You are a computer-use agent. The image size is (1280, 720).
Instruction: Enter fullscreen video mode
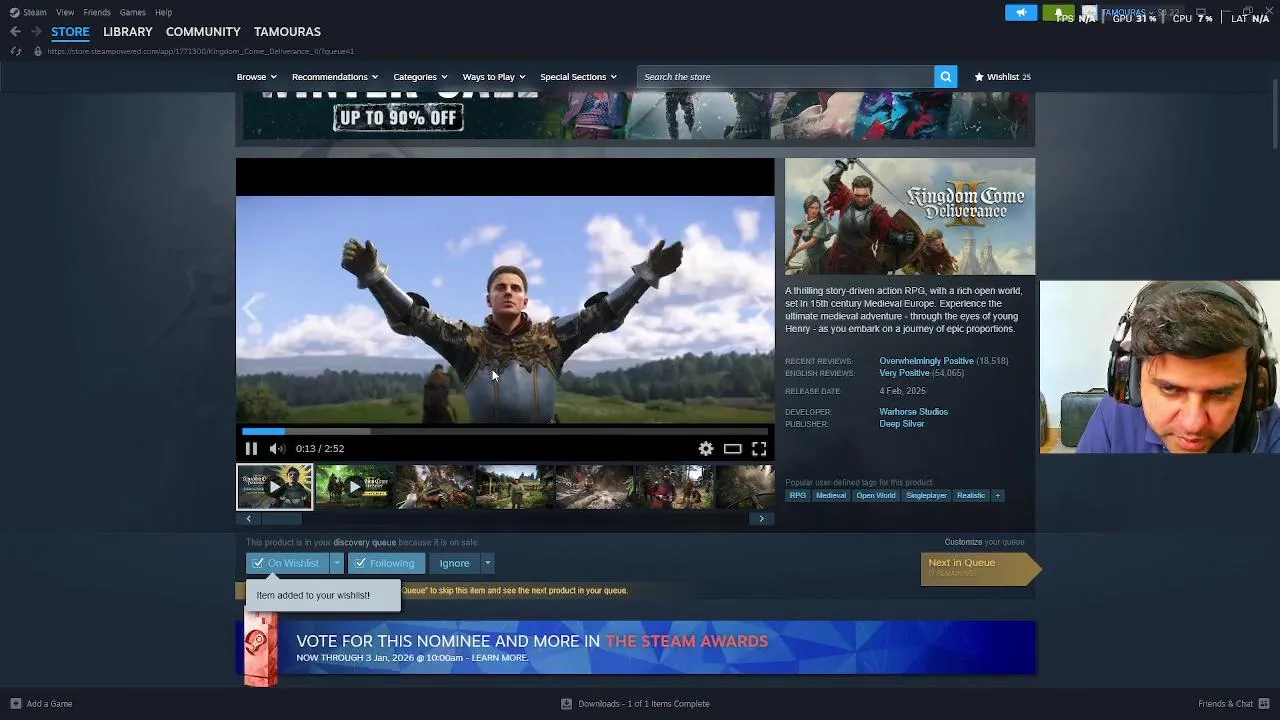coord(759,449)
